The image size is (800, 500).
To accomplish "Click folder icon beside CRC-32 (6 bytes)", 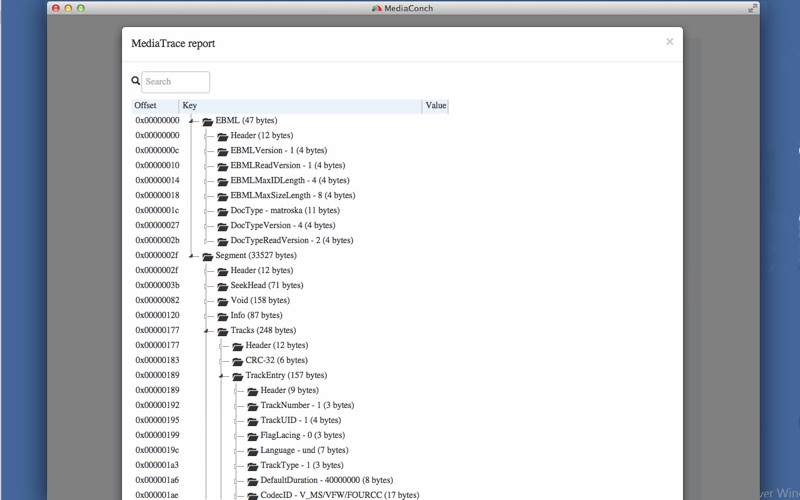I will pyautogui.click(x=237, y=361).
